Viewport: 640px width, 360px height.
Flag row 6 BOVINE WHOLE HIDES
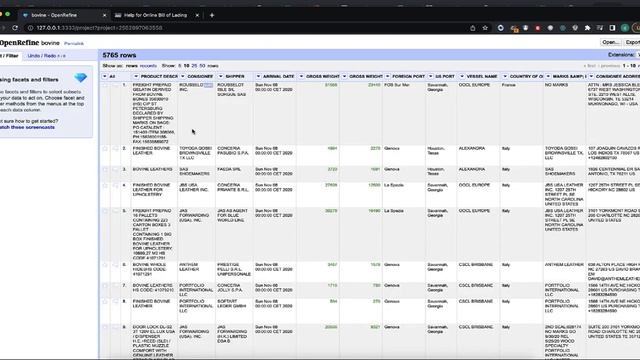(x=116, y=265)
